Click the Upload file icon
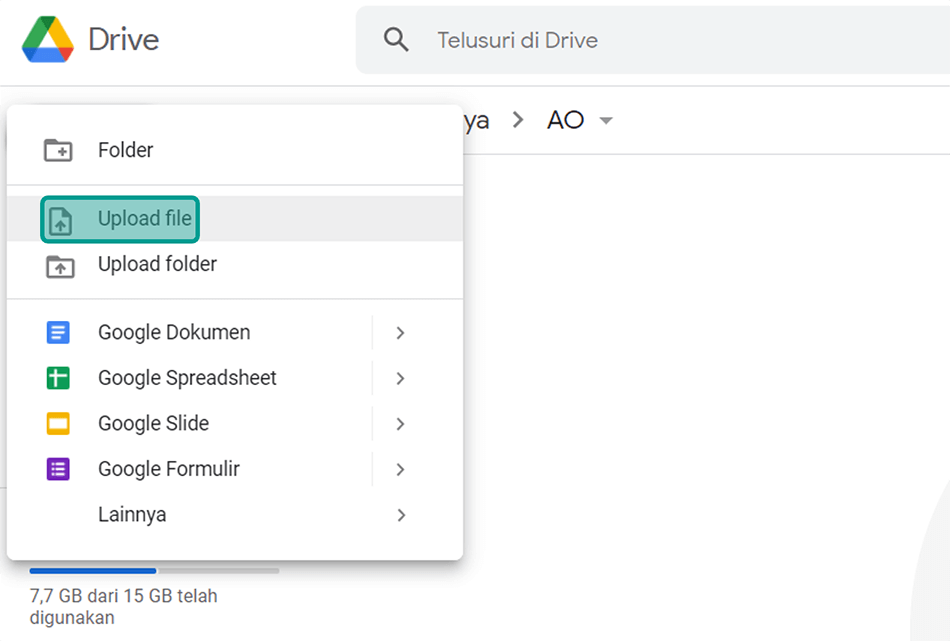 point(60,220)
